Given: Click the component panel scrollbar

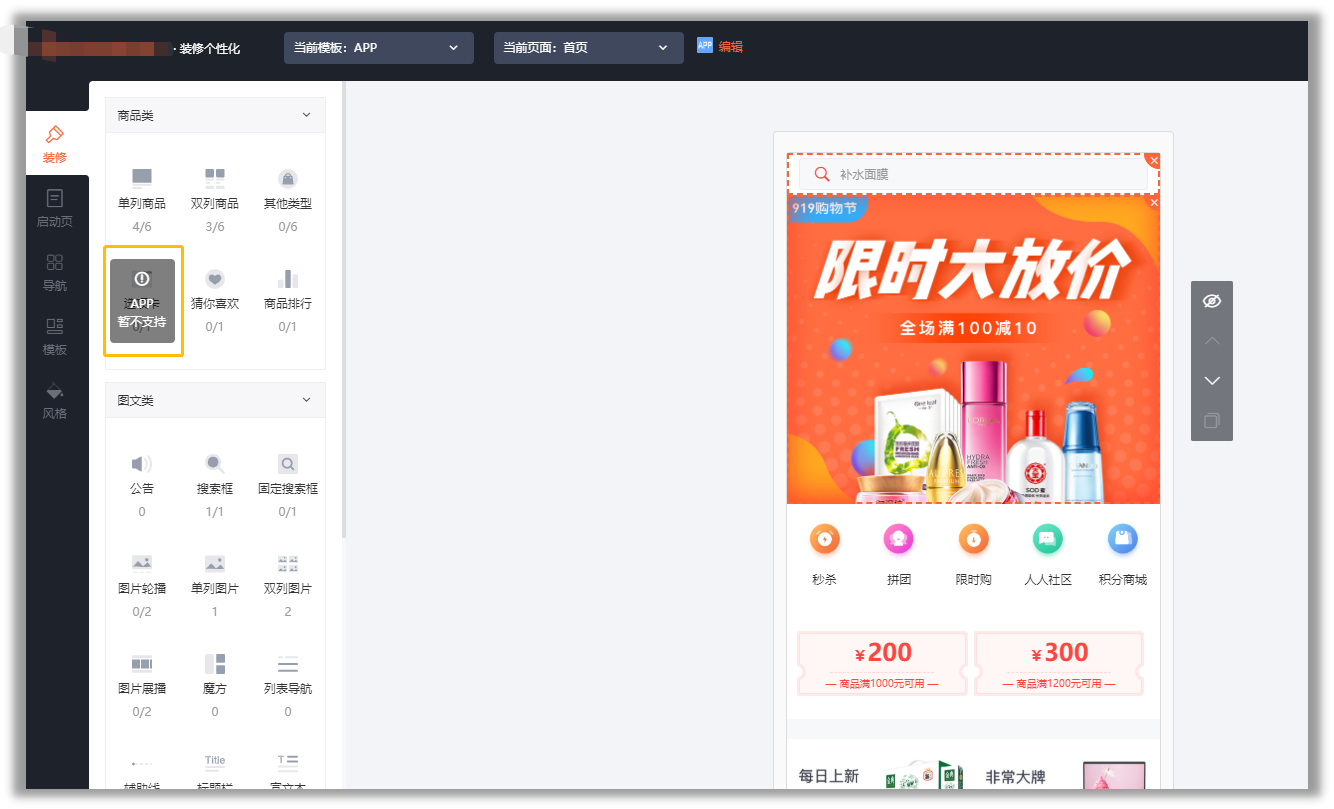Looking at the screenshot, I should click(344, 310).
